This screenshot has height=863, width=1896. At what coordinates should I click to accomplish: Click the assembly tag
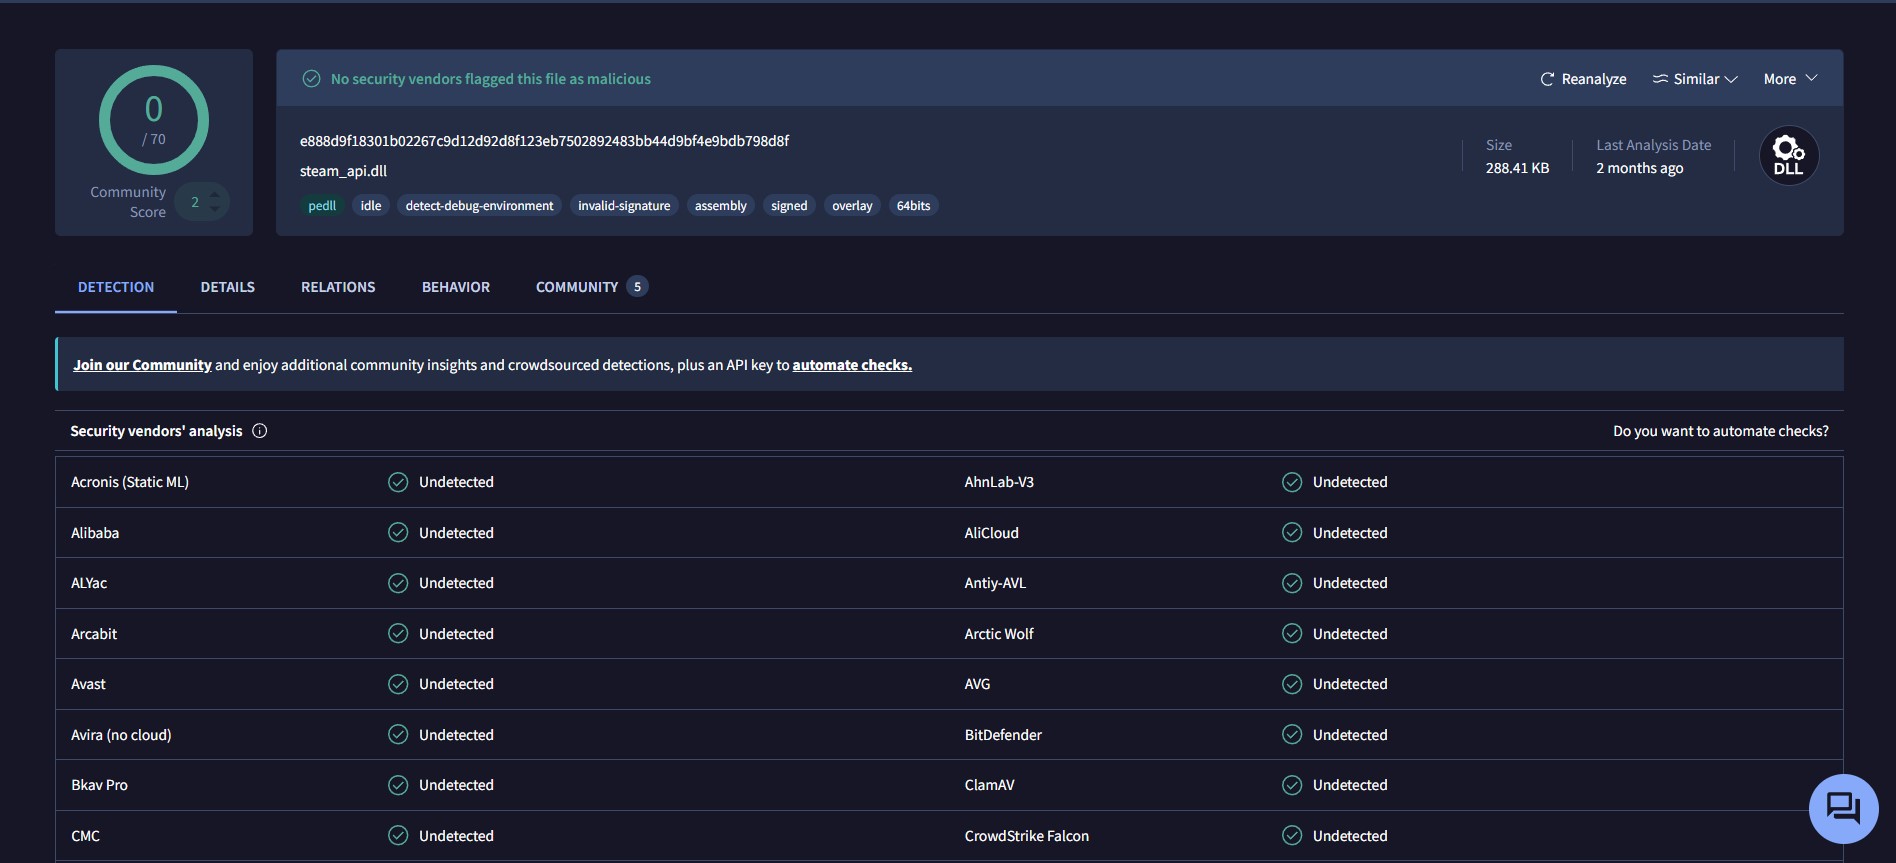(721, 206)
